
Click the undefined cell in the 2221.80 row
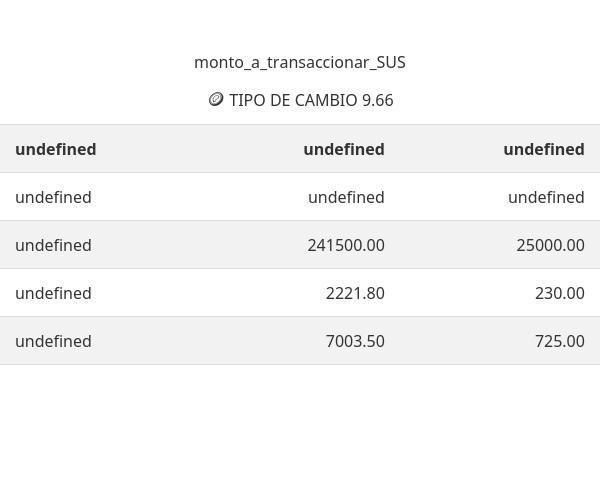tap(53, 293)
